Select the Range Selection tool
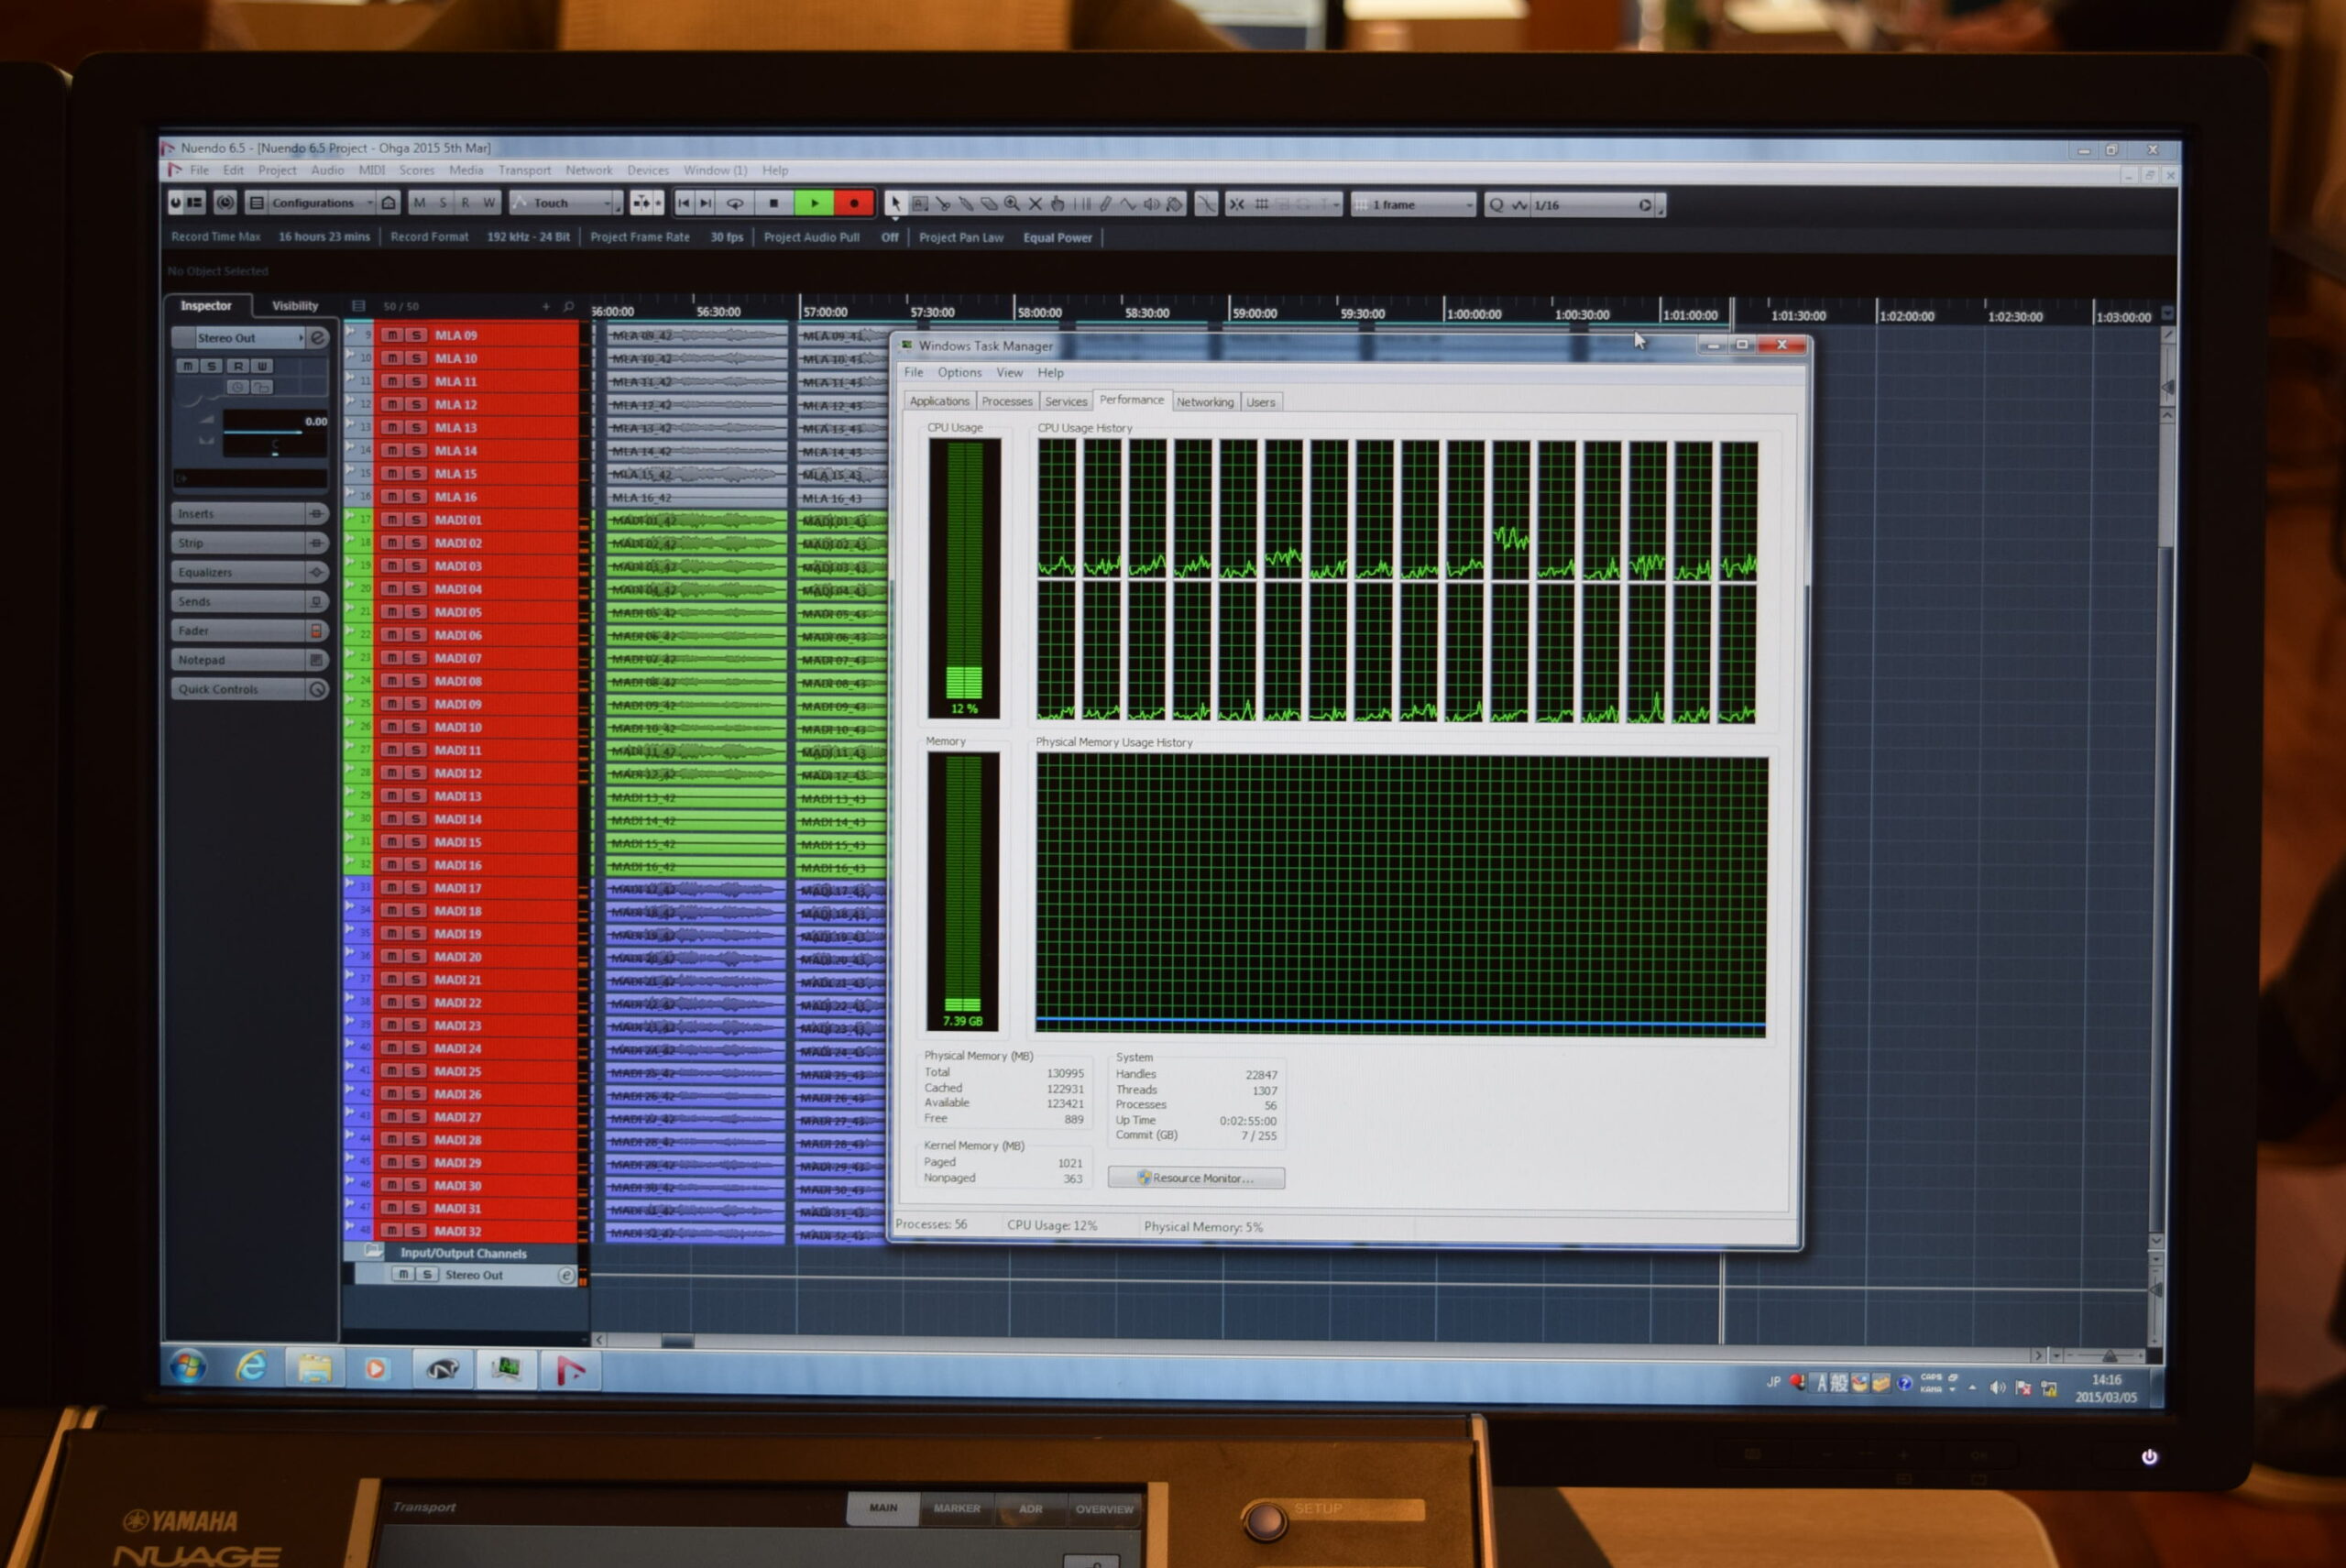 pos(920,204)
